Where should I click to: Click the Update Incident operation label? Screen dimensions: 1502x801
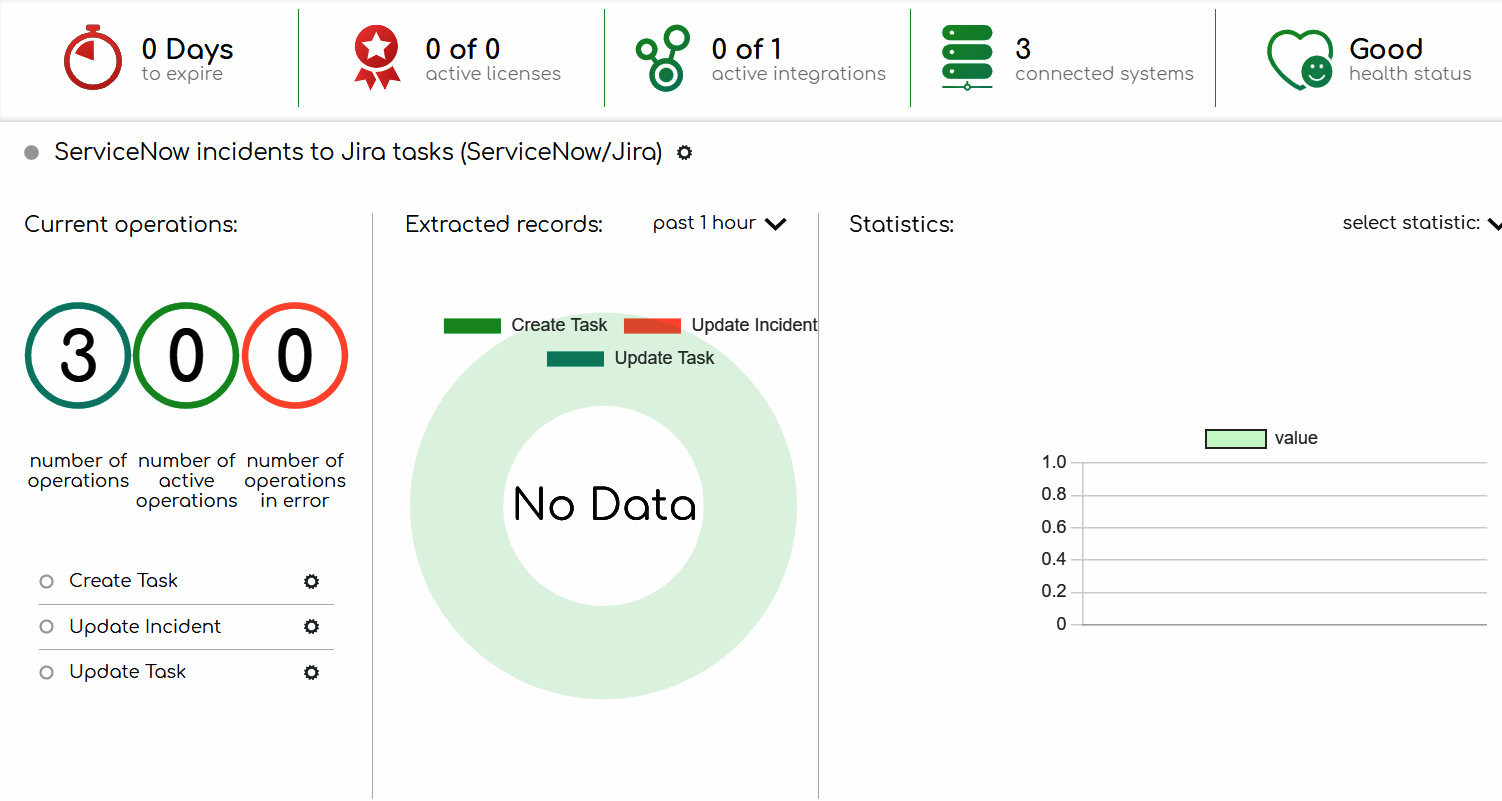point(145,627)
